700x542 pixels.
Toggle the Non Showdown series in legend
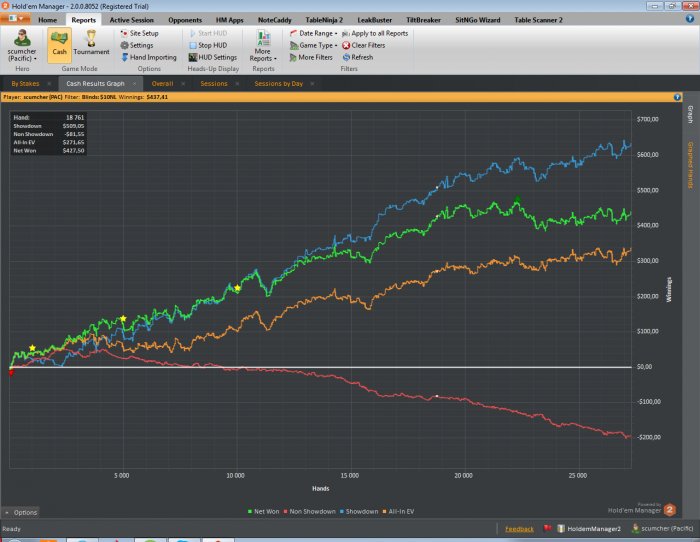pos(309,511)
